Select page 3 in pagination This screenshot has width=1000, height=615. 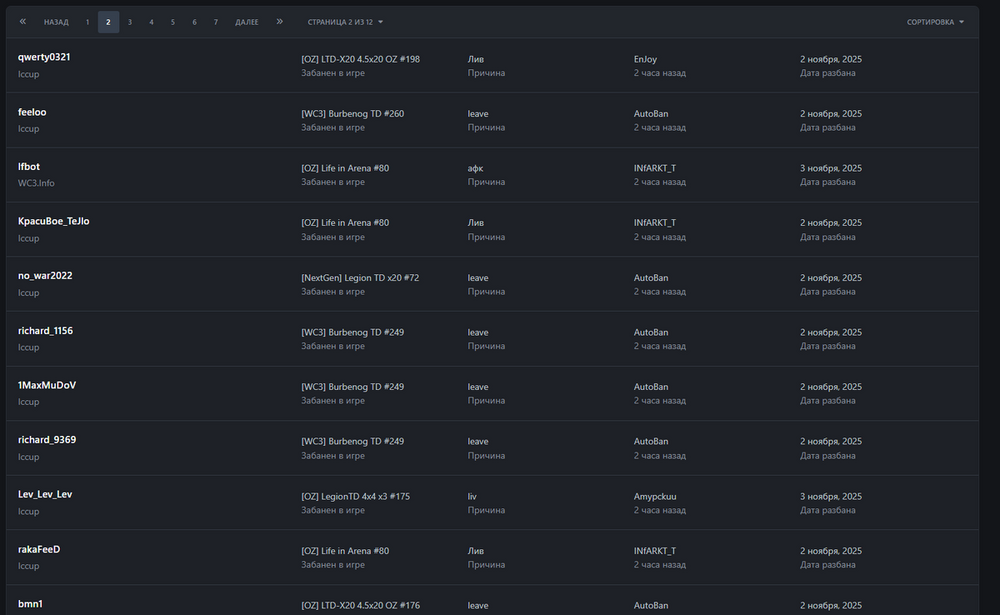pos(130,22)
